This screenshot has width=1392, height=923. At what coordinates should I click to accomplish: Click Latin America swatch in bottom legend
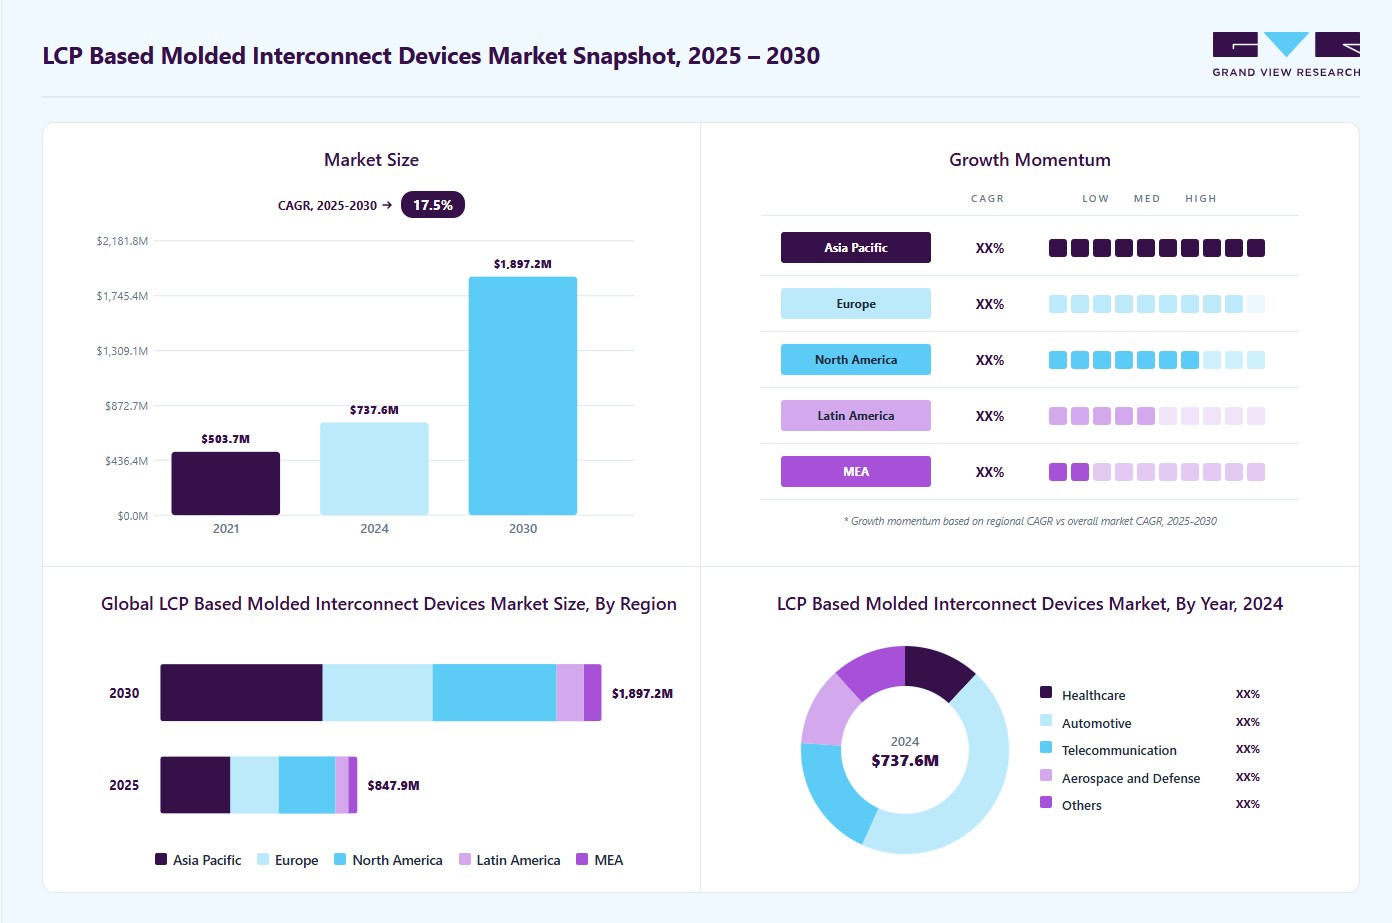465,859
